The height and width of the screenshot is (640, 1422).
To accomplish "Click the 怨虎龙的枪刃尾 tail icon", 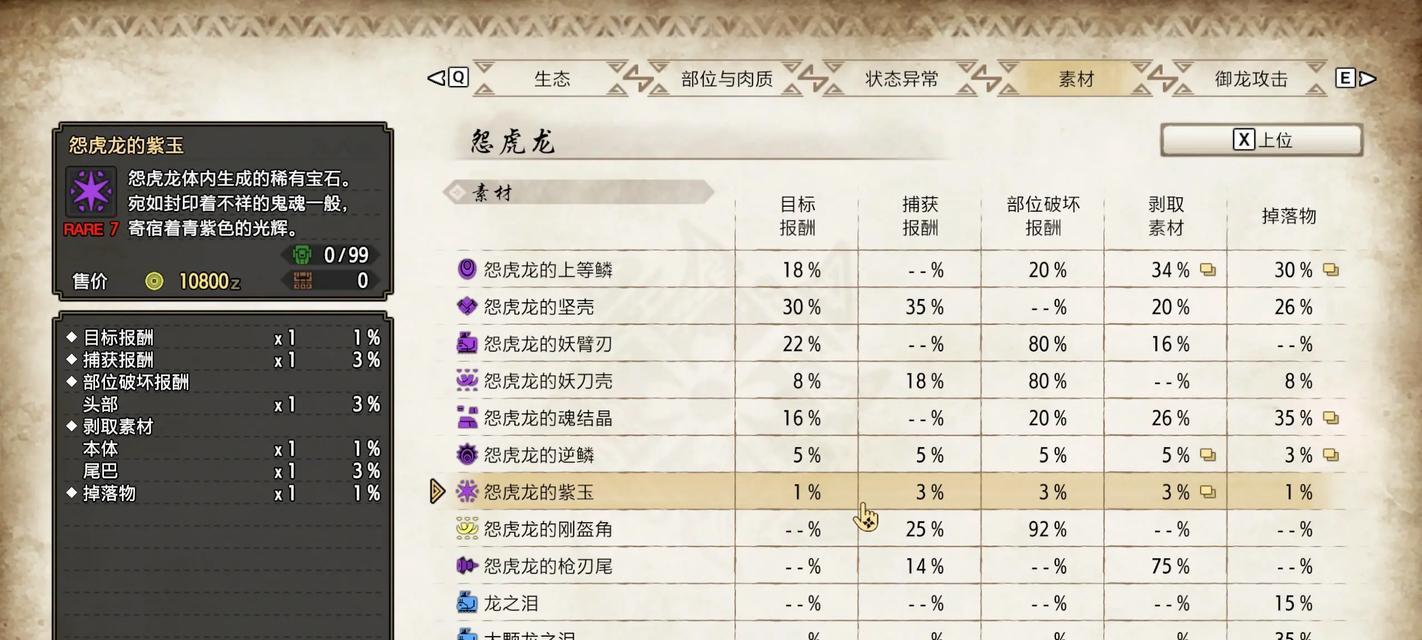I will (467, 565).
